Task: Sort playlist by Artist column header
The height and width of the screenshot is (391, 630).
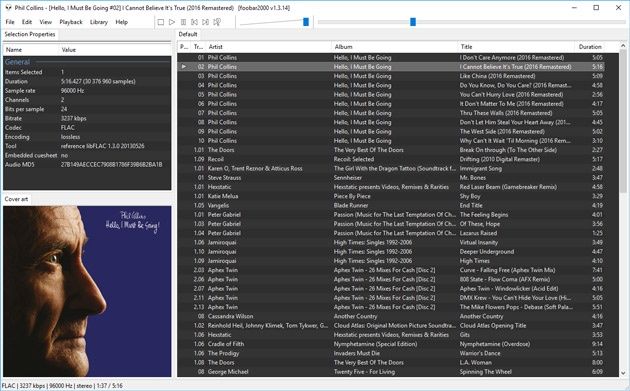Action: click(268, 47)
